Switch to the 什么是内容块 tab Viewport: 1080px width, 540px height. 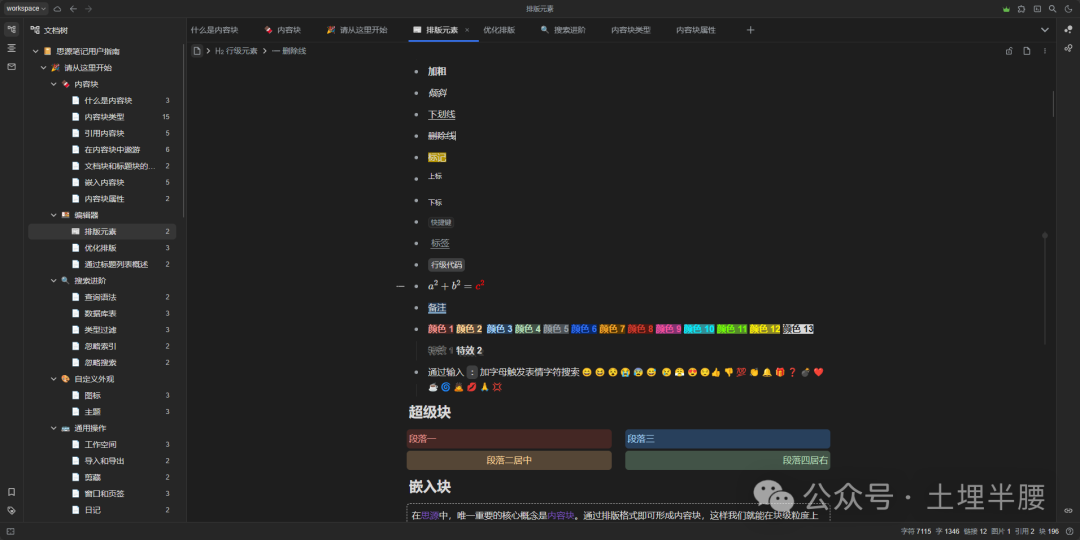pyautogui.click(x=214, y=30)
